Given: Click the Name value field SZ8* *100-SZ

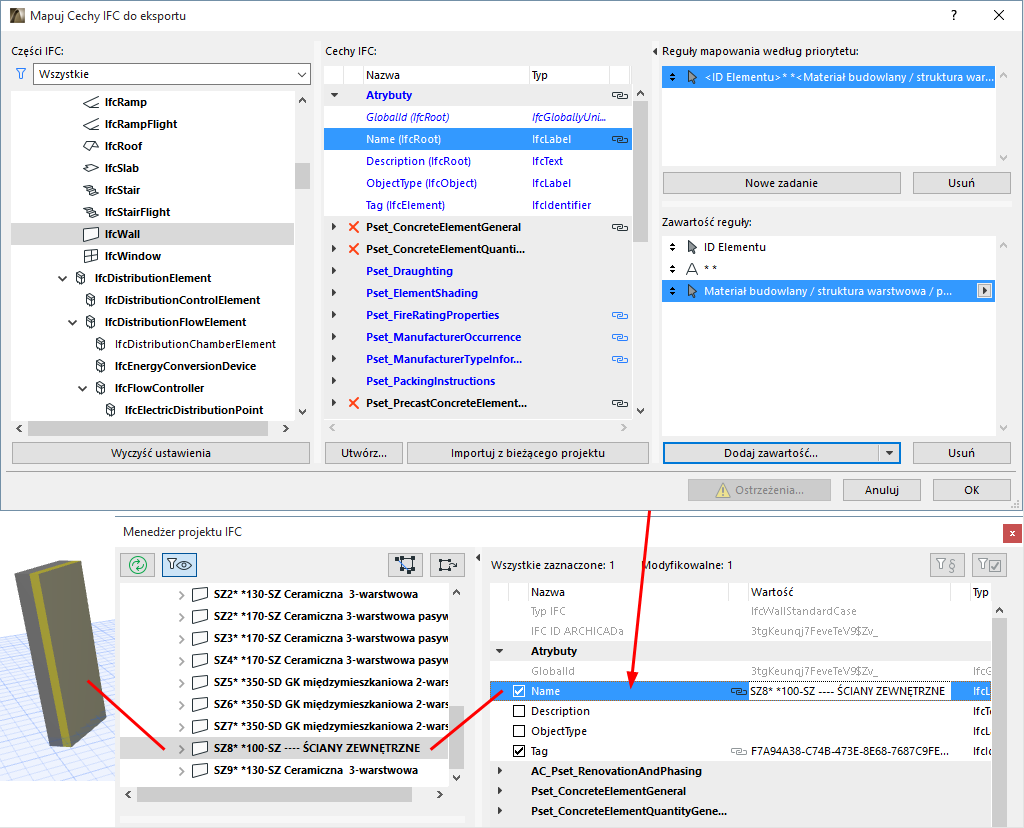Looking at the screenshot, I should 849,691.
